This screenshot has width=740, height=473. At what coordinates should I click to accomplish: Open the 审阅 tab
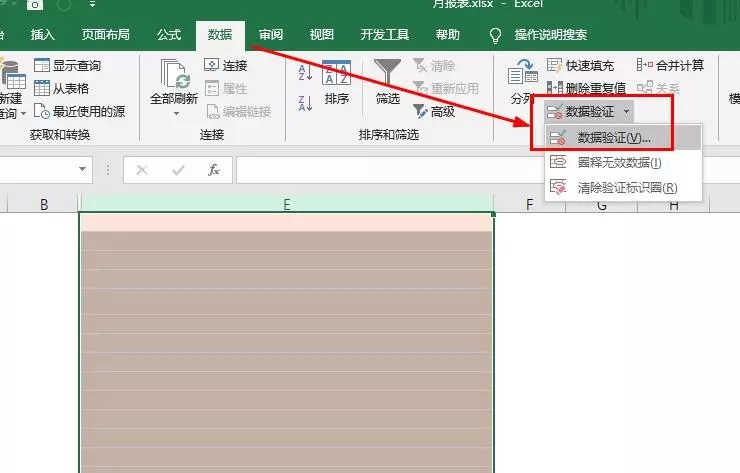click(x=271, y=34)
